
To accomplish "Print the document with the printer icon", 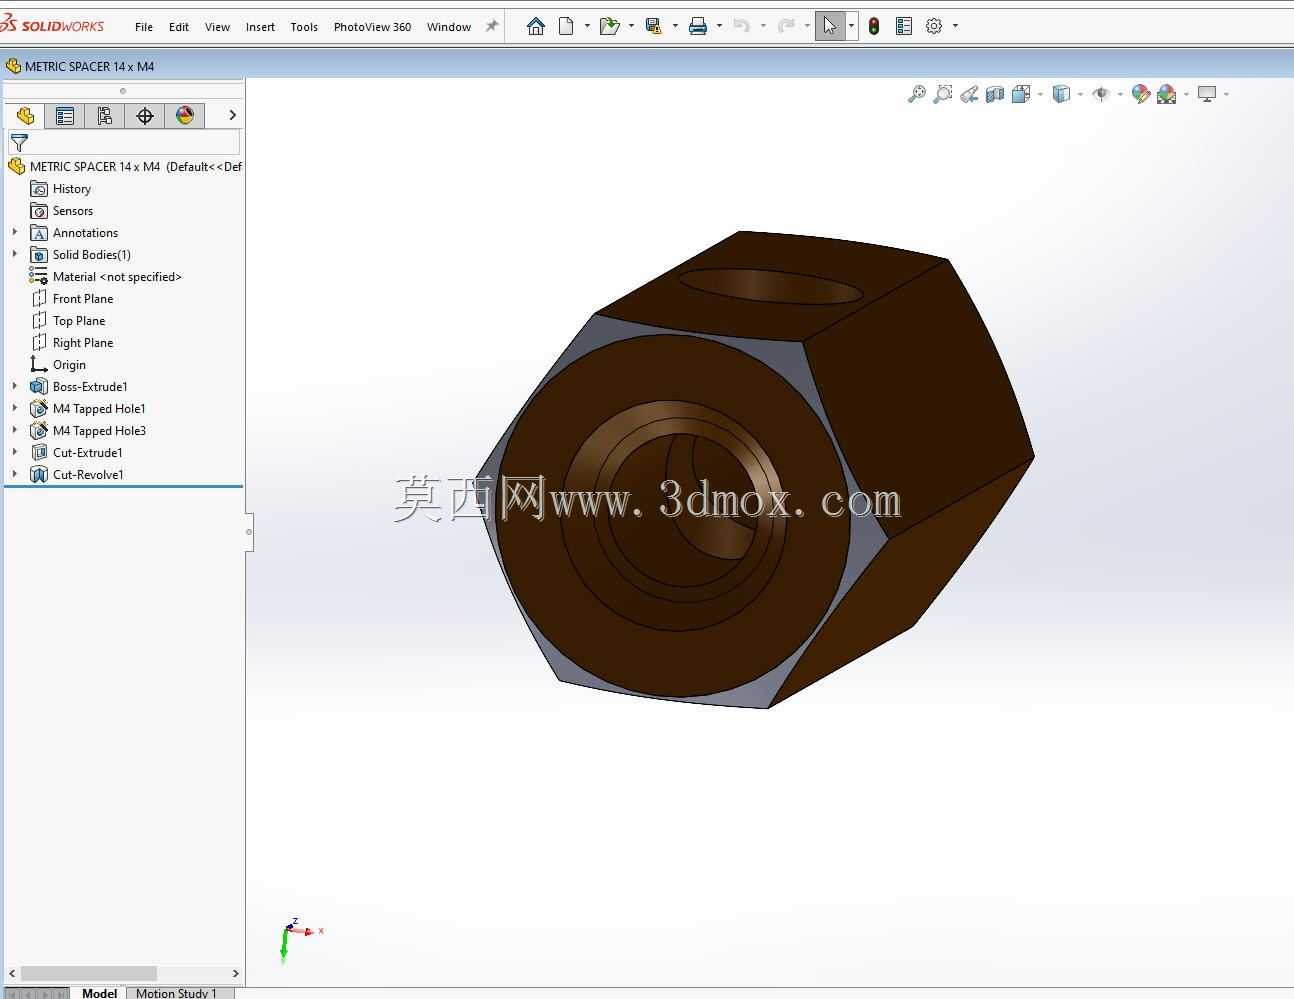I will [698, 26].
